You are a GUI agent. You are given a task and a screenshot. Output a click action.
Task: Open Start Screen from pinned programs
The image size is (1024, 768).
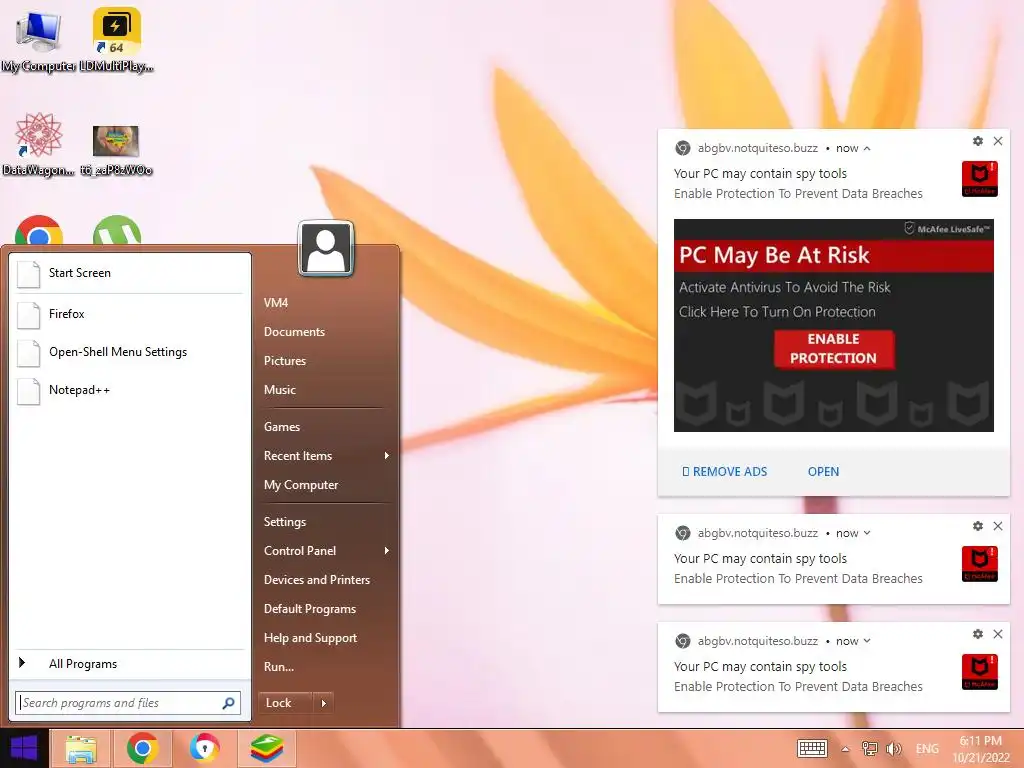(129, 273)
